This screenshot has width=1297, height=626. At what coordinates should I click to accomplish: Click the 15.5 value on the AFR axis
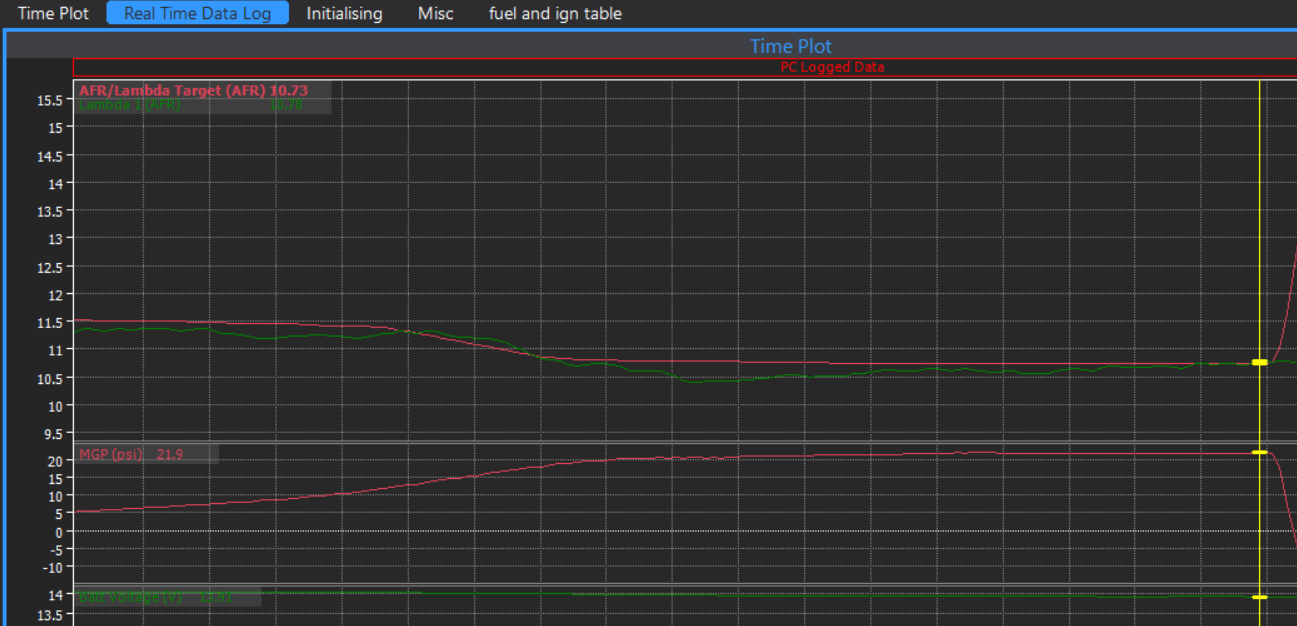[50, 100]
